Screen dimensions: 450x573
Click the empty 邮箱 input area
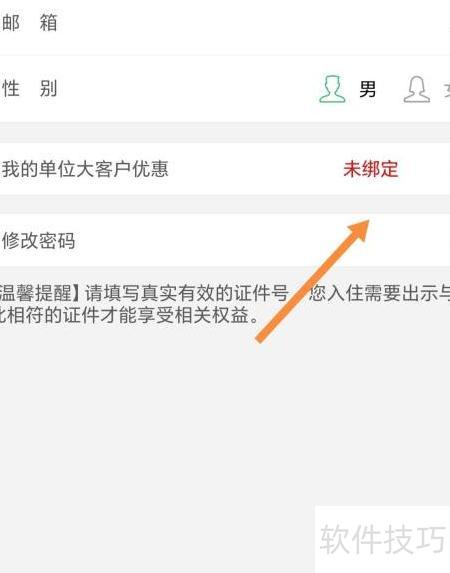[x=252, y=23]
